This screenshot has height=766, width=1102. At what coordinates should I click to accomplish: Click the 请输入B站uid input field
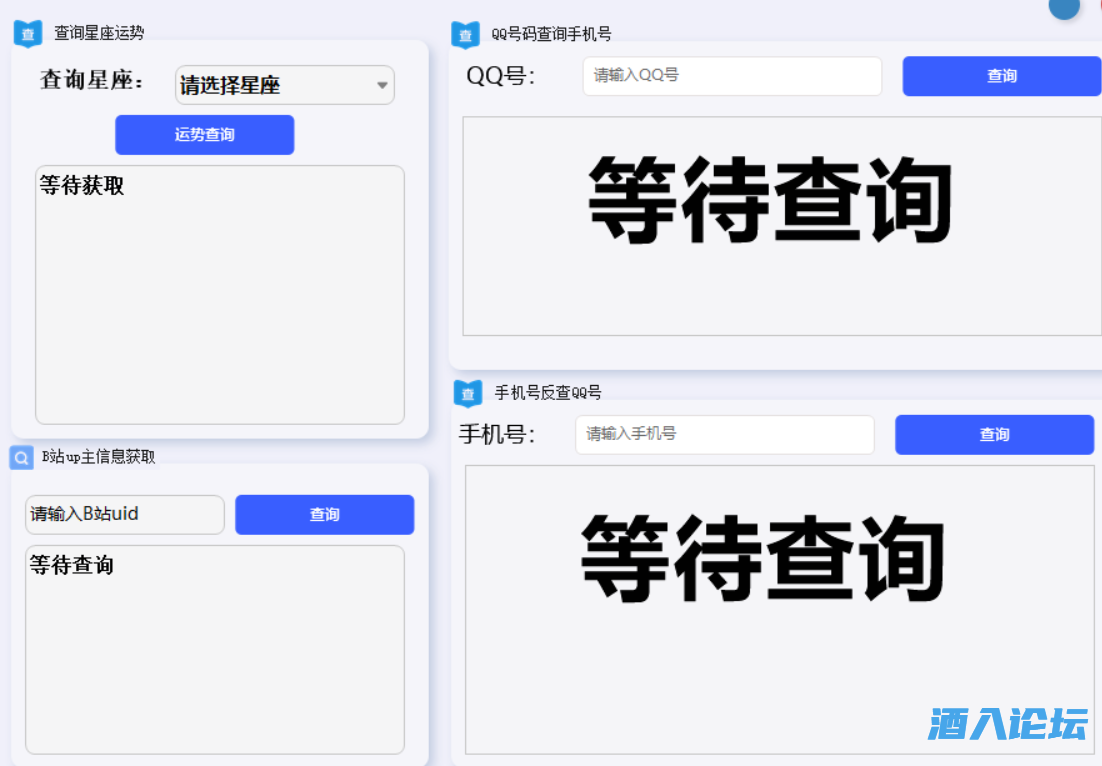[124, 514]
